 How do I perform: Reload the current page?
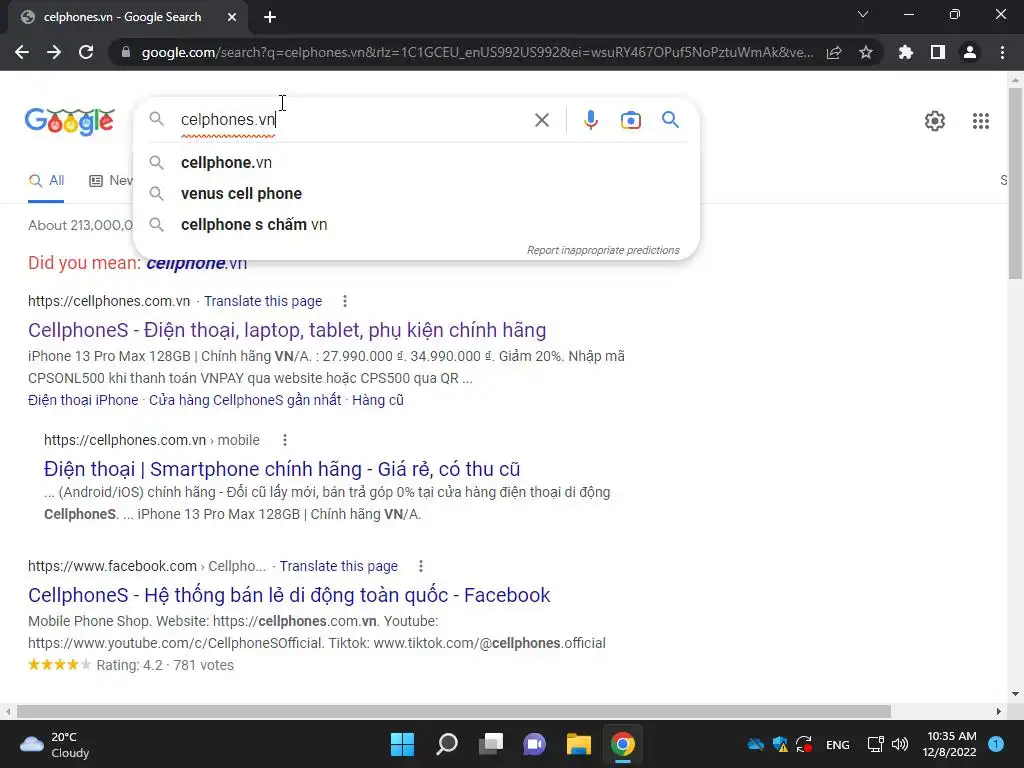point(86,52)
